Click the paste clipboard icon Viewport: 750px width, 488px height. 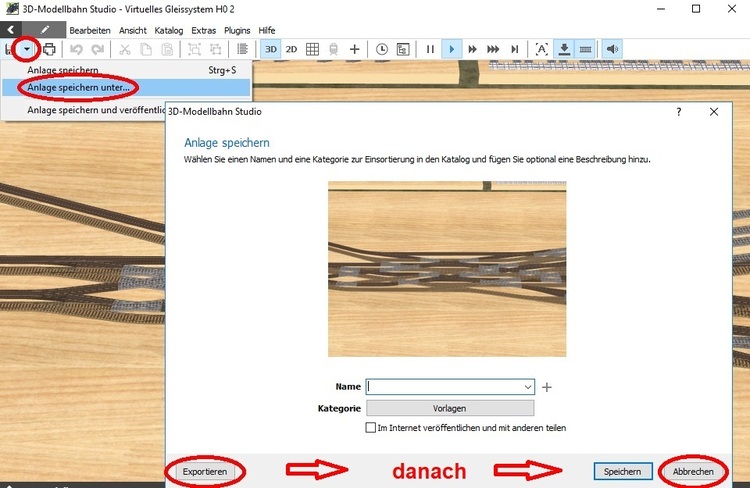[167, 49]
